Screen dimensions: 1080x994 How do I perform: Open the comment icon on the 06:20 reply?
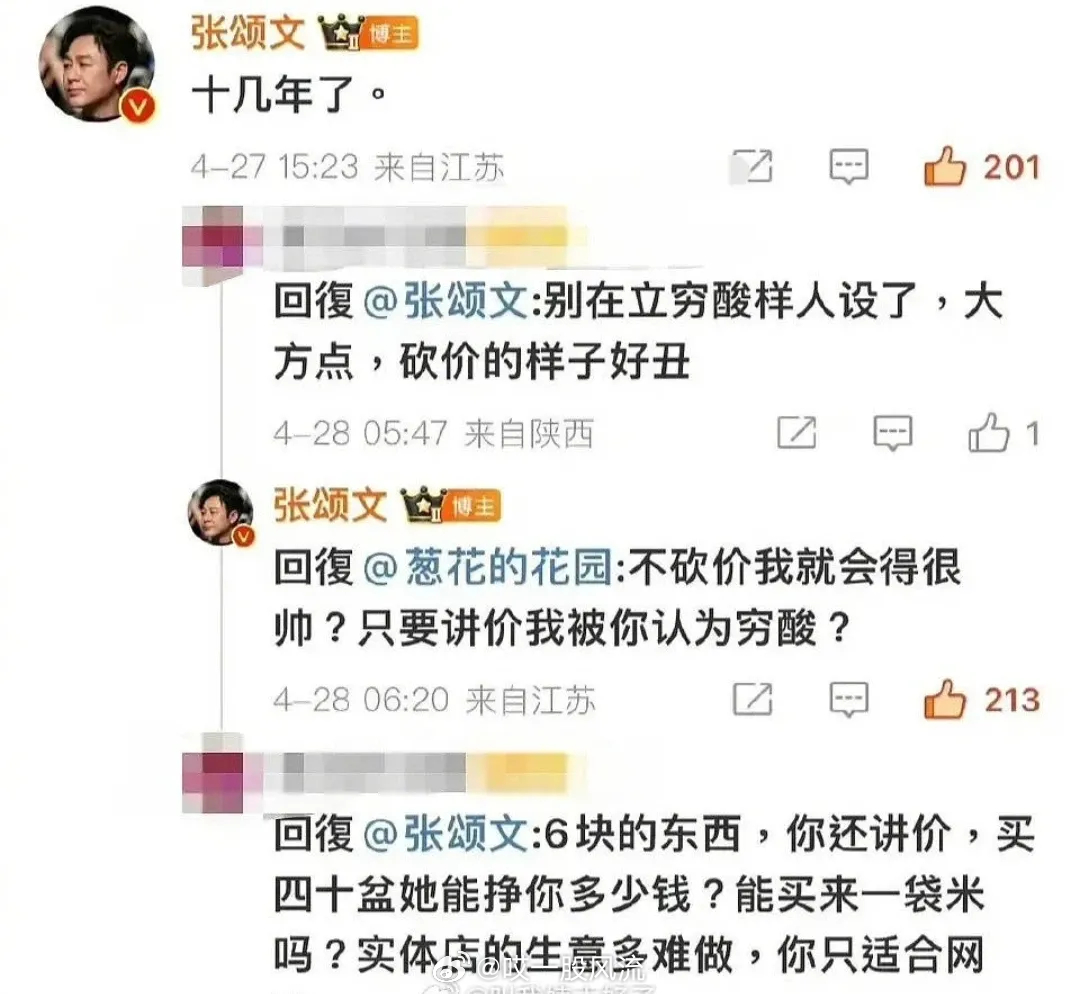coord(849,700)
